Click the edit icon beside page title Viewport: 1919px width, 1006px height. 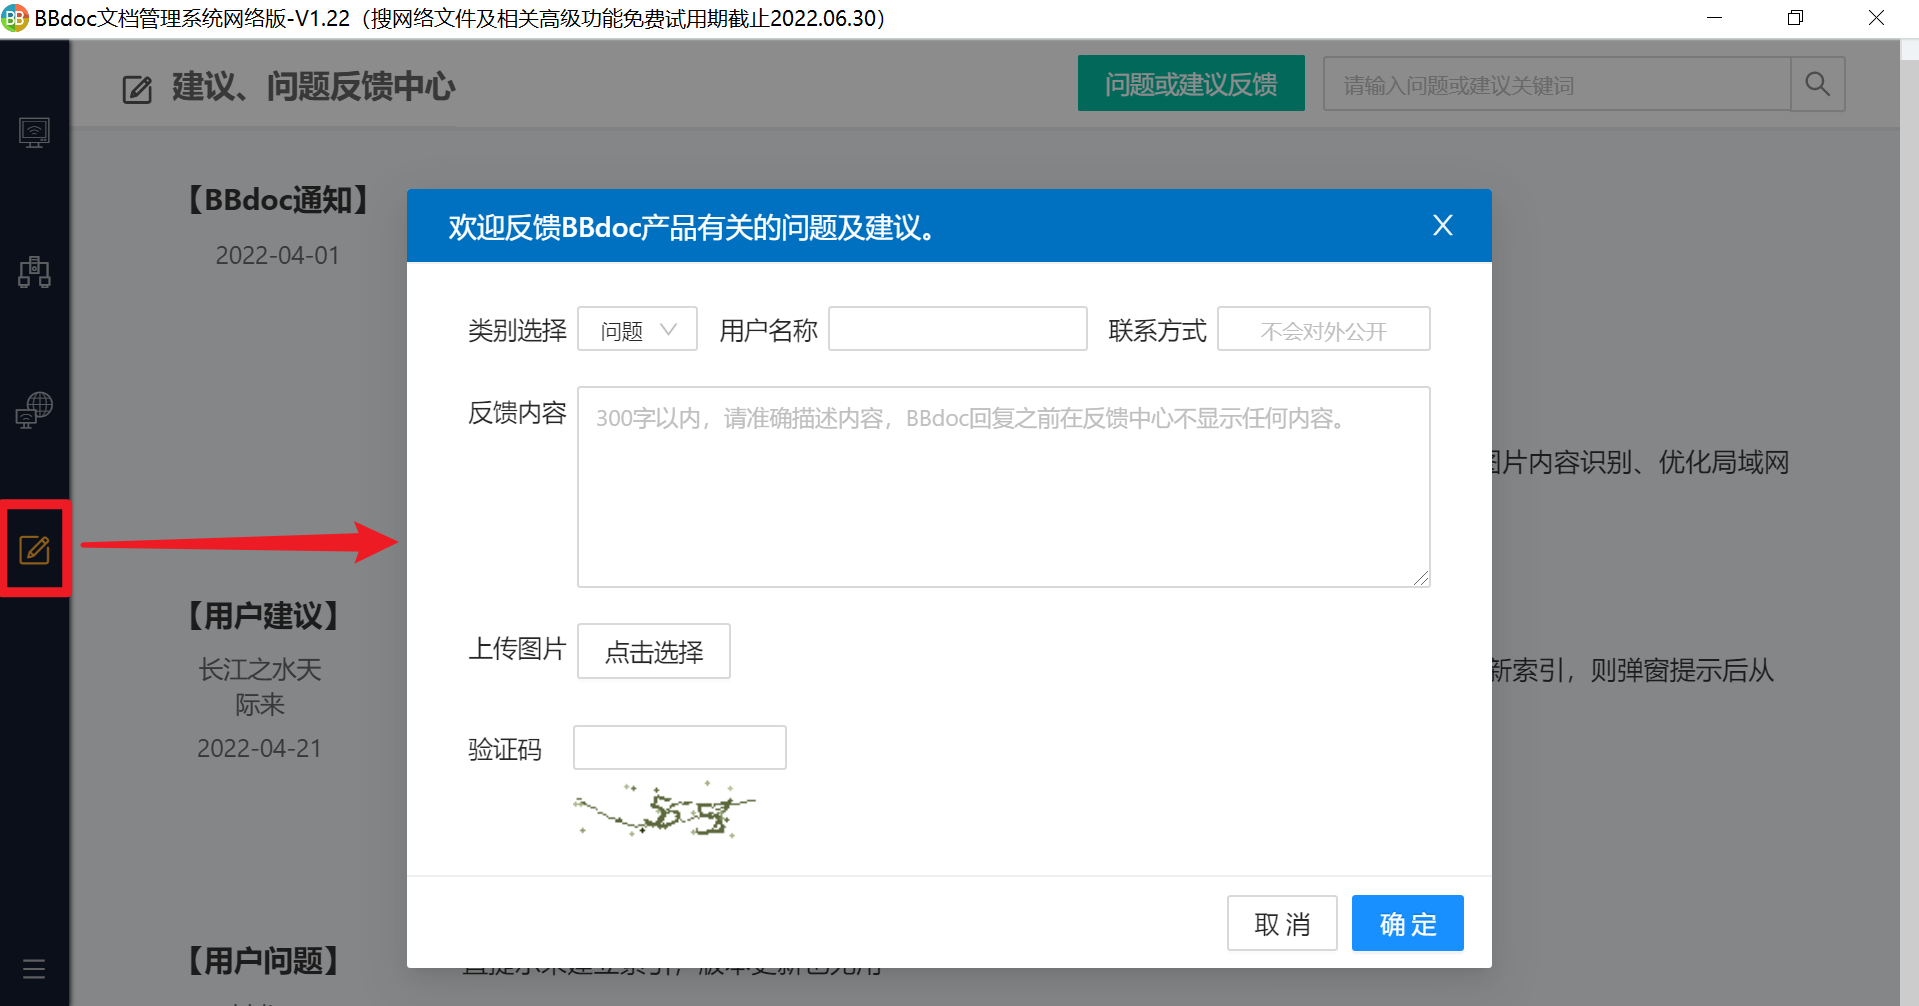point(137,89)
